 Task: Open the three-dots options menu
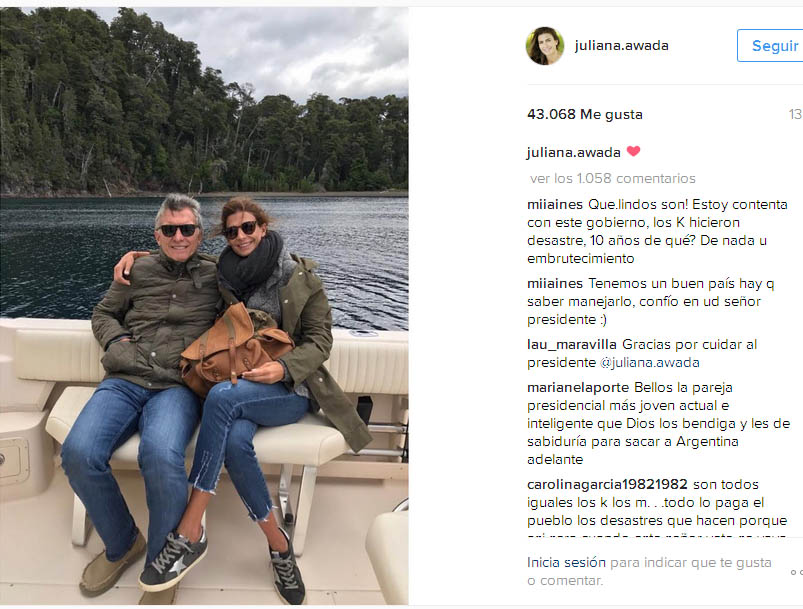[x=797, y=572]
